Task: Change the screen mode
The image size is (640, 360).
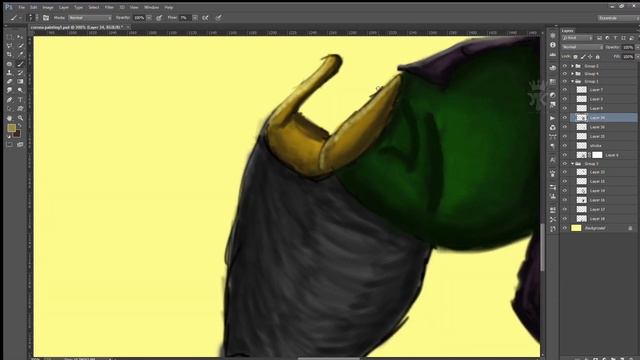Action: (20, 144)
